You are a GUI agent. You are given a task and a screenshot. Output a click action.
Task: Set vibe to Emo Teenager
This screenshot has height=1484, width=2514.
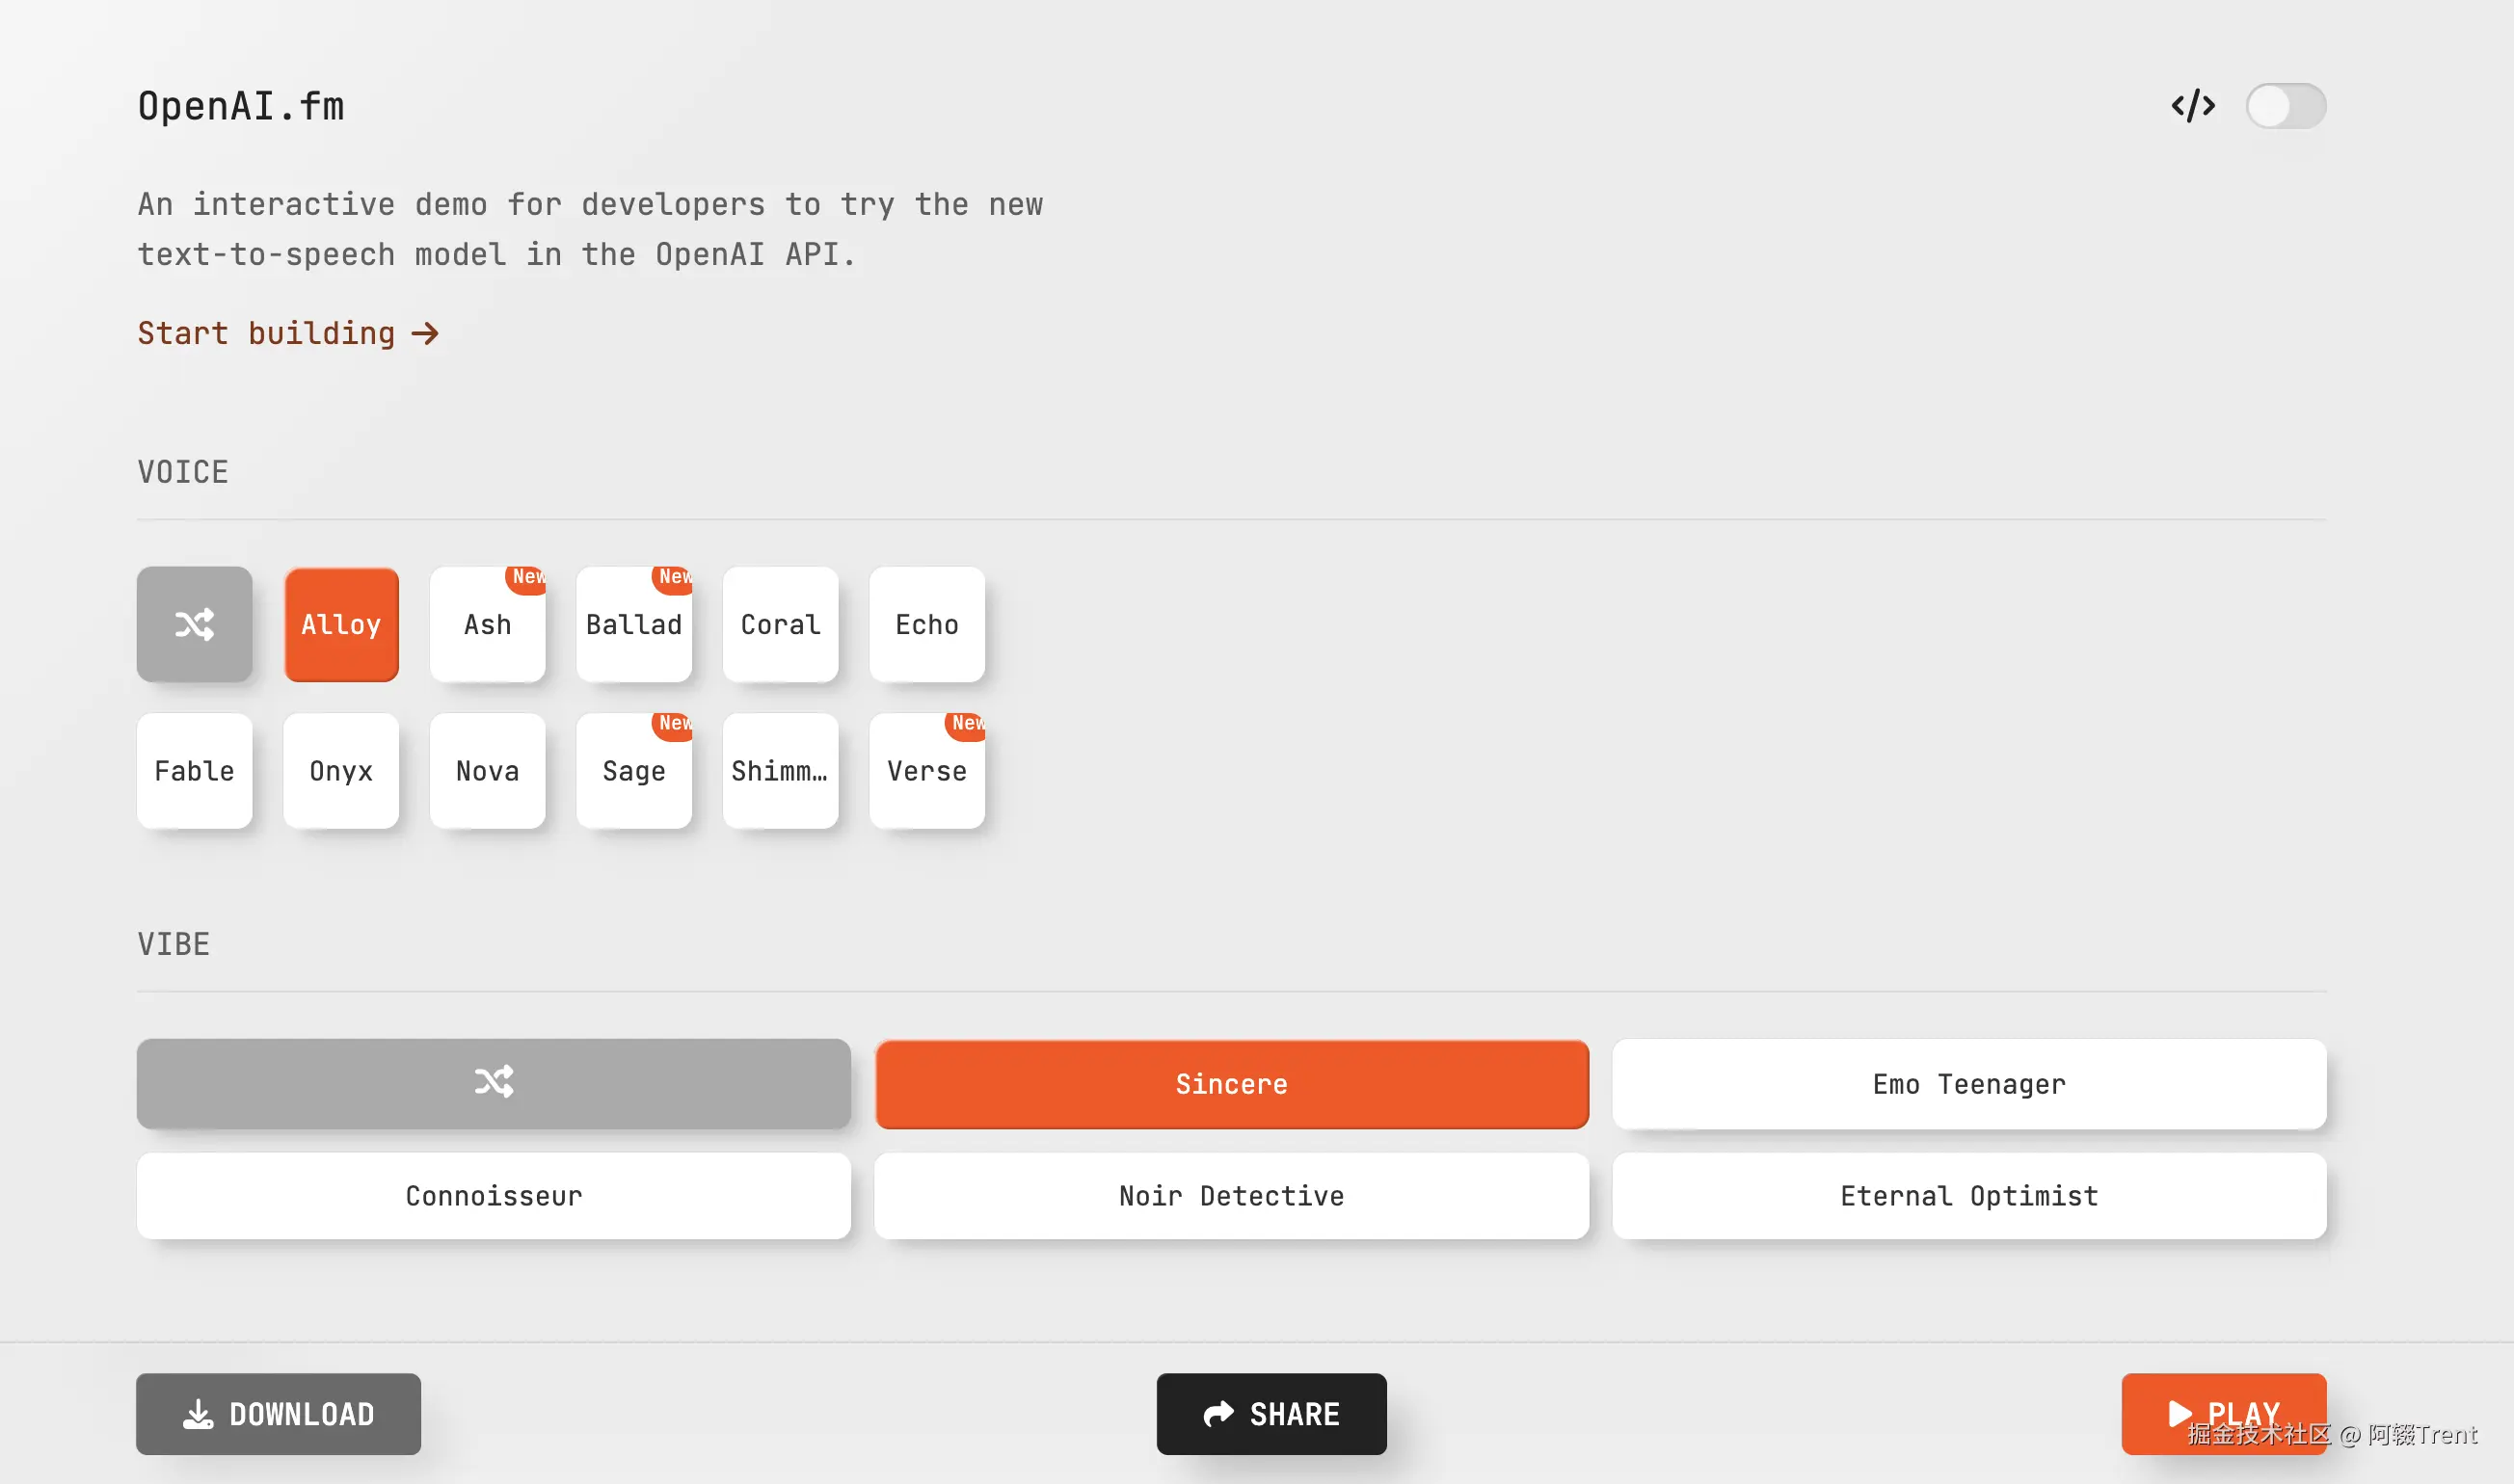point(1968,1083)
